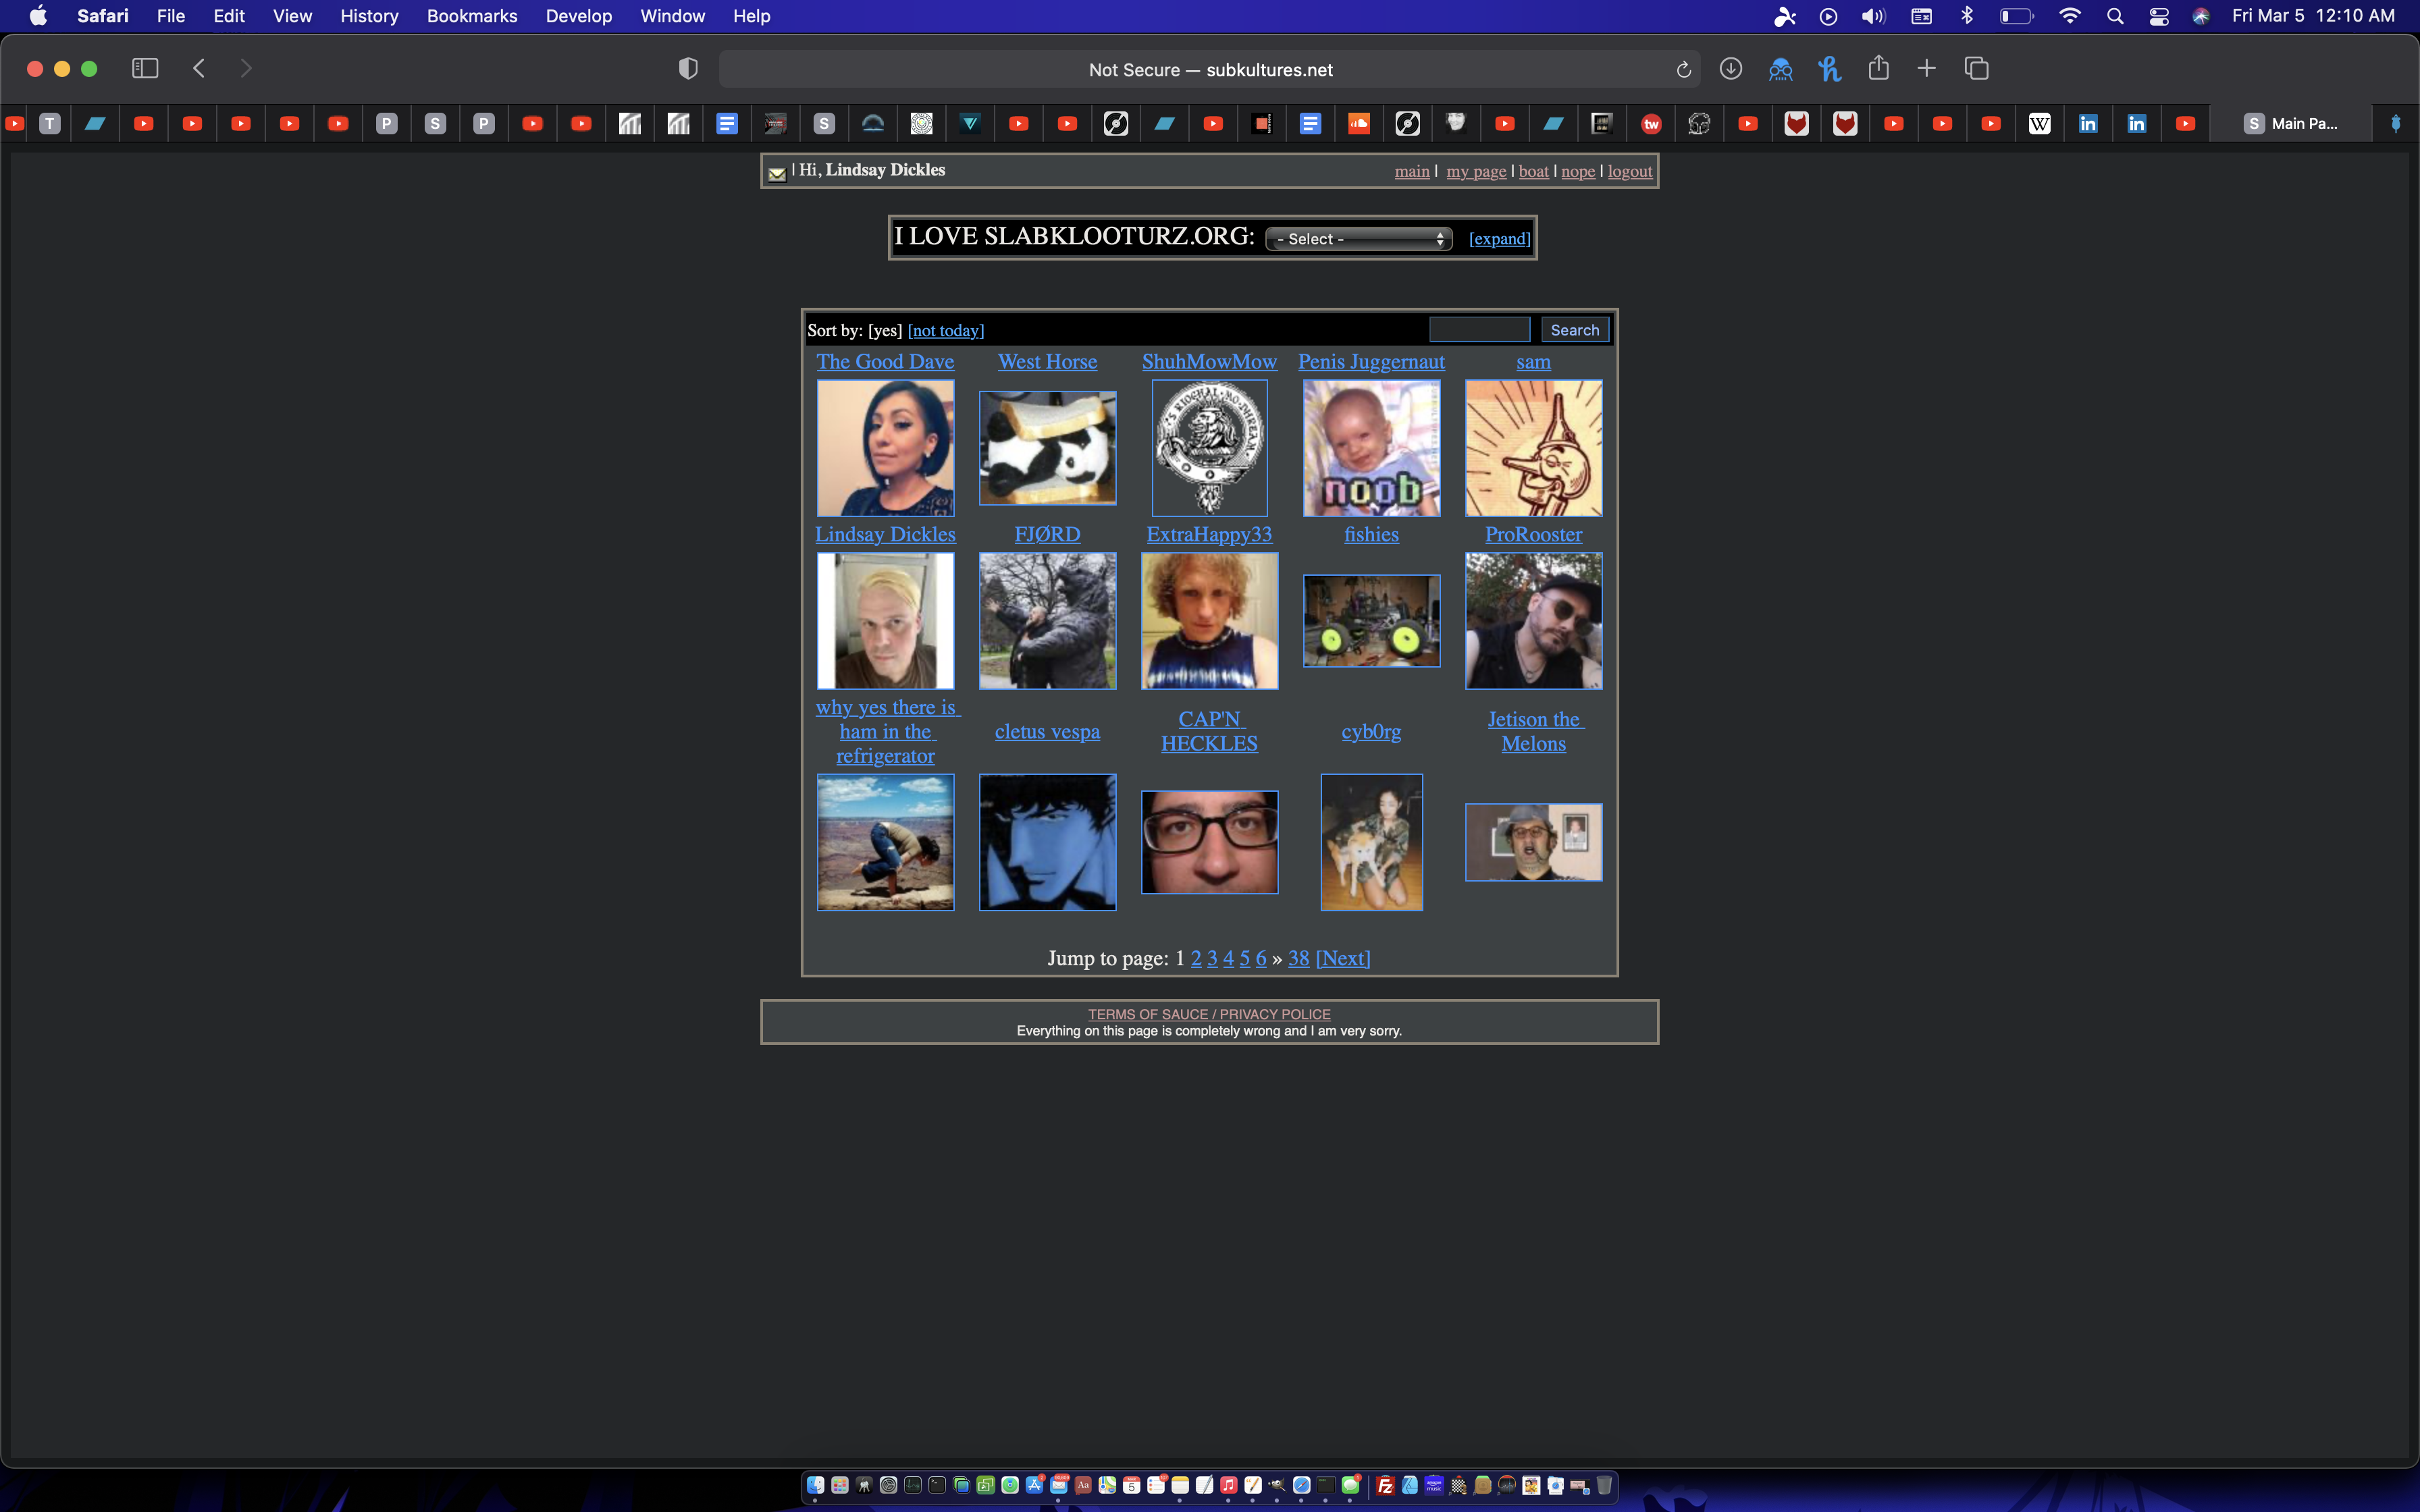Open the Select dropdown in the banner
Viewport: 2420px width, 1512px height.
point(1358,239)
